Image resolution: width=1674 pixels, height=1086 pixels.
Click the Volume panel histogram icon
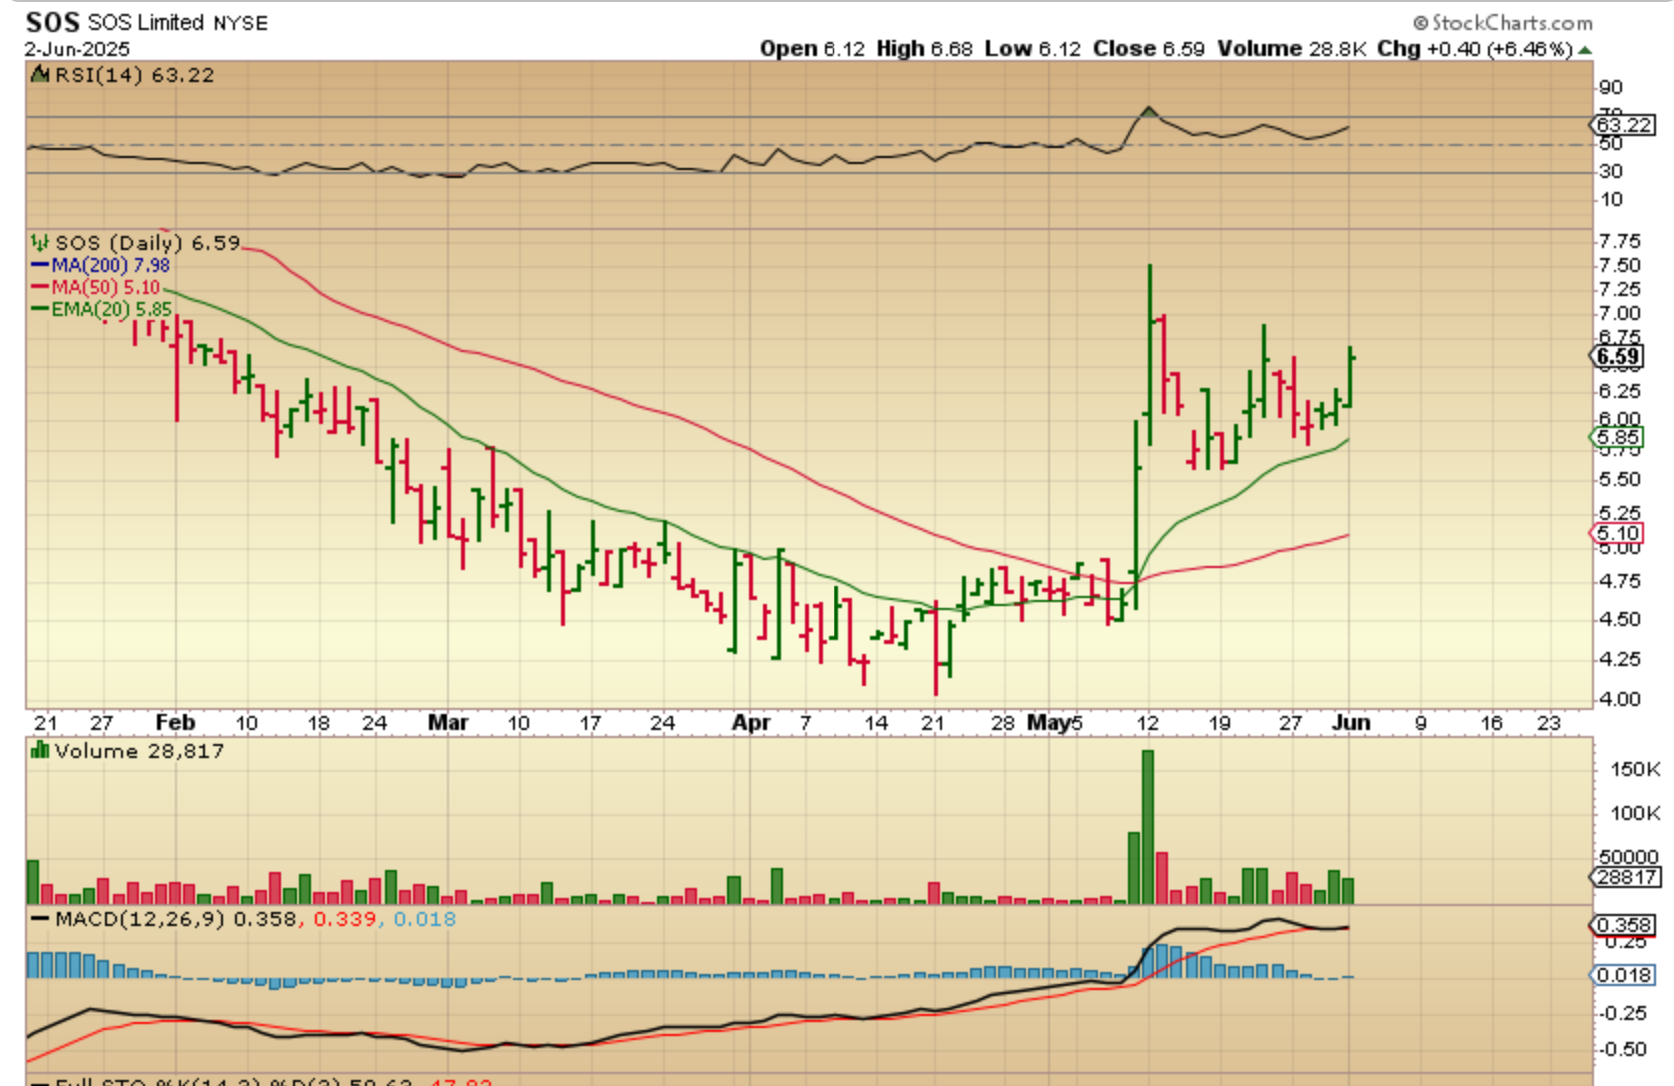tap(40, 751)
